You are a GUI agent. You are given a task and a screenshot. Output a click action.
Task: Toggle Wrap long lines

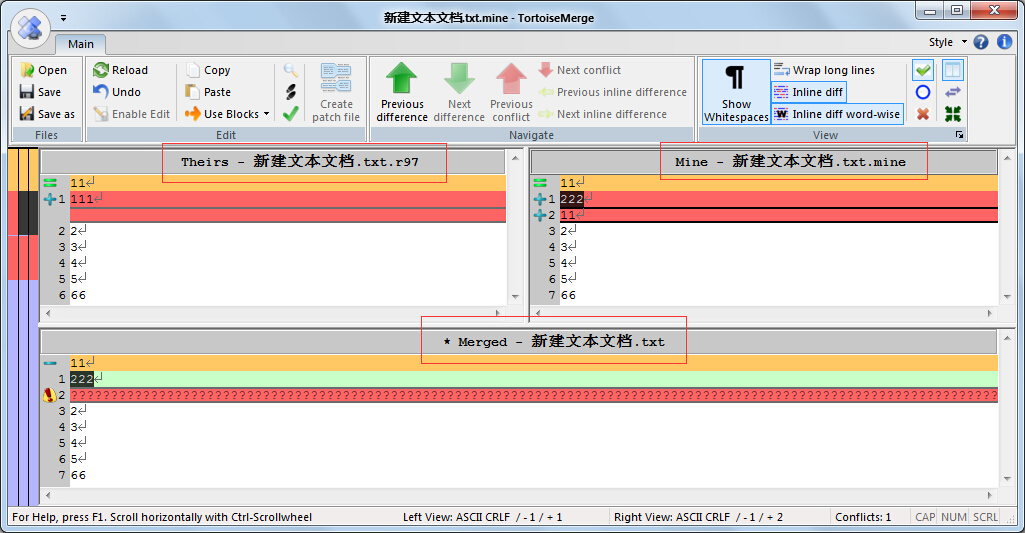coord(824,70)
